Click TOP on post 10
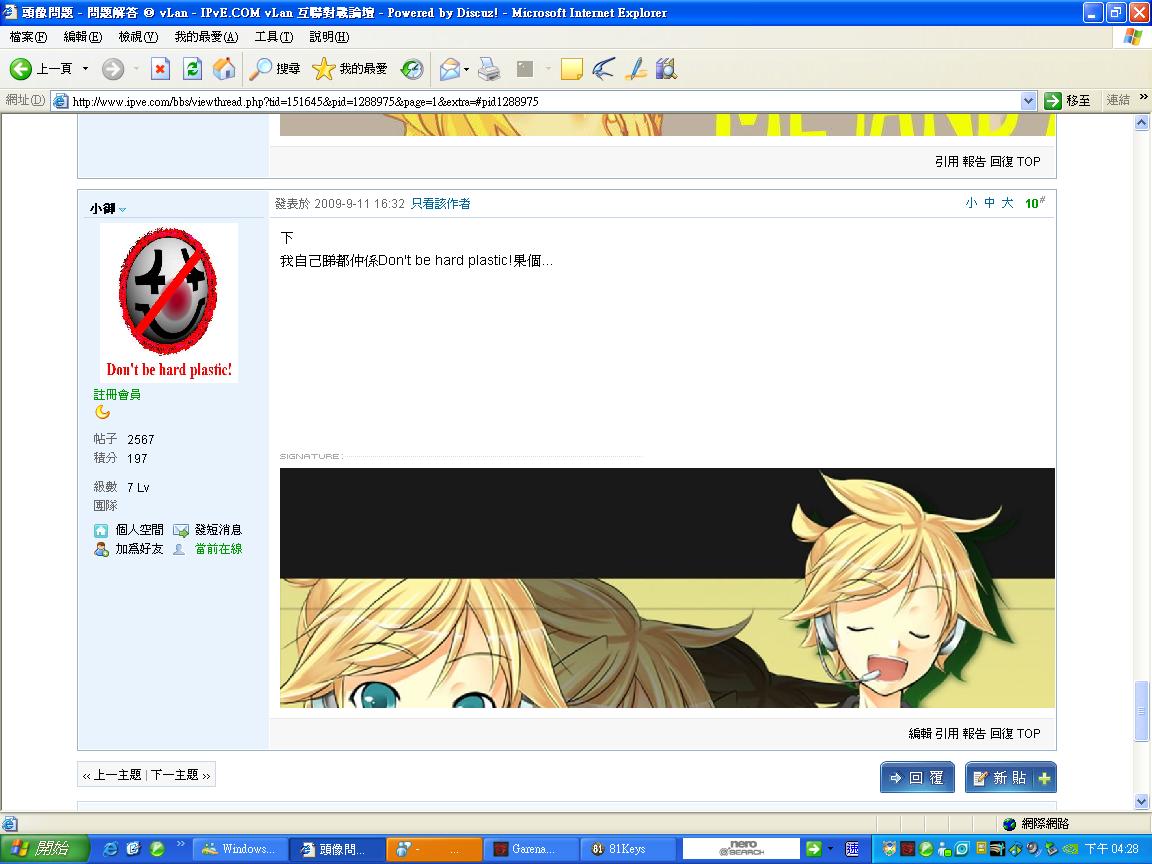Viewport: 1152px width, 864px height. pyautogui.click(x=1029, y=733)
